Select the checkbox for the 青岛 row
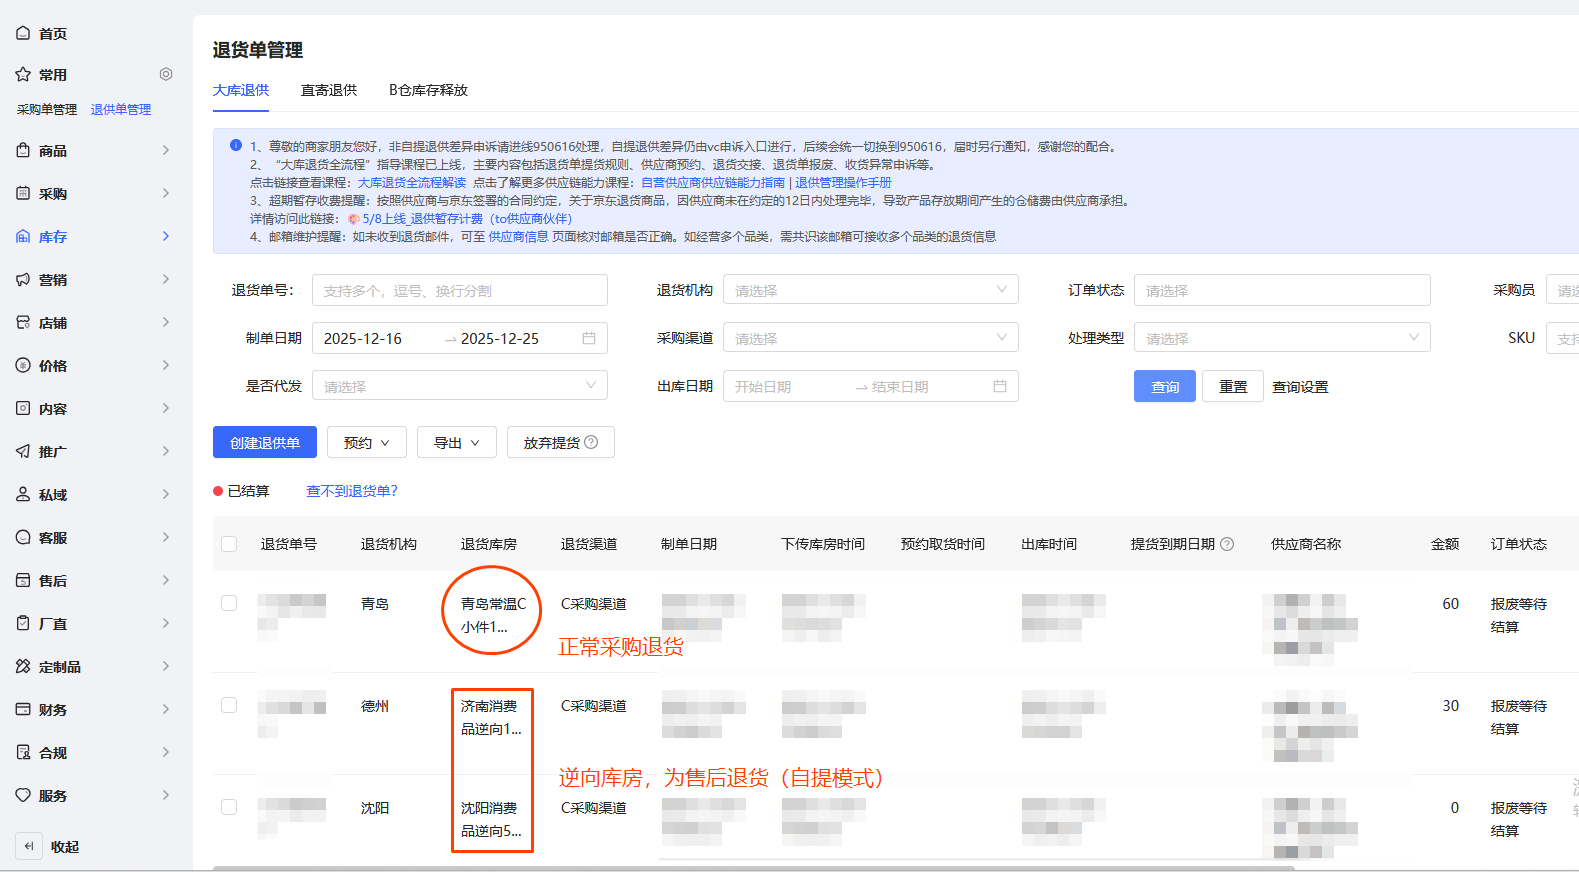 (229, 603)
